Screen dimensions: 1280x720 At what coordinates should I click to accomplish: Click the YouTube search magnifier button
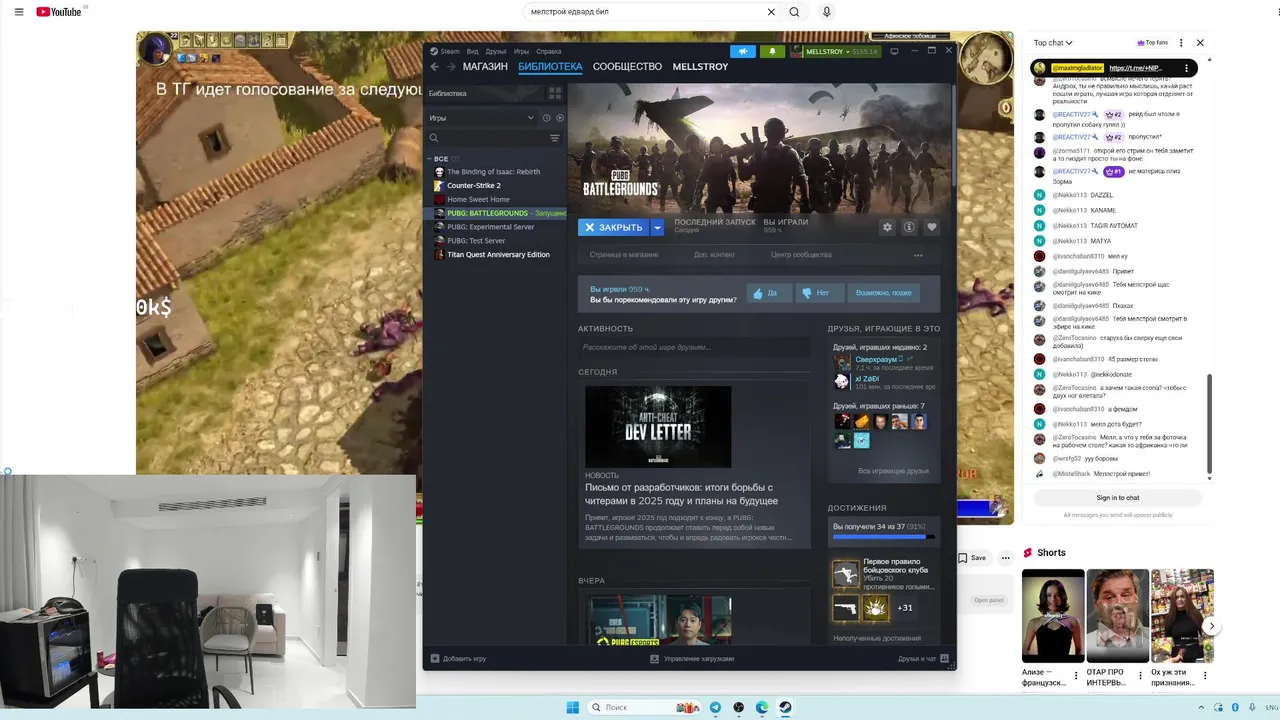coord(794,12)
